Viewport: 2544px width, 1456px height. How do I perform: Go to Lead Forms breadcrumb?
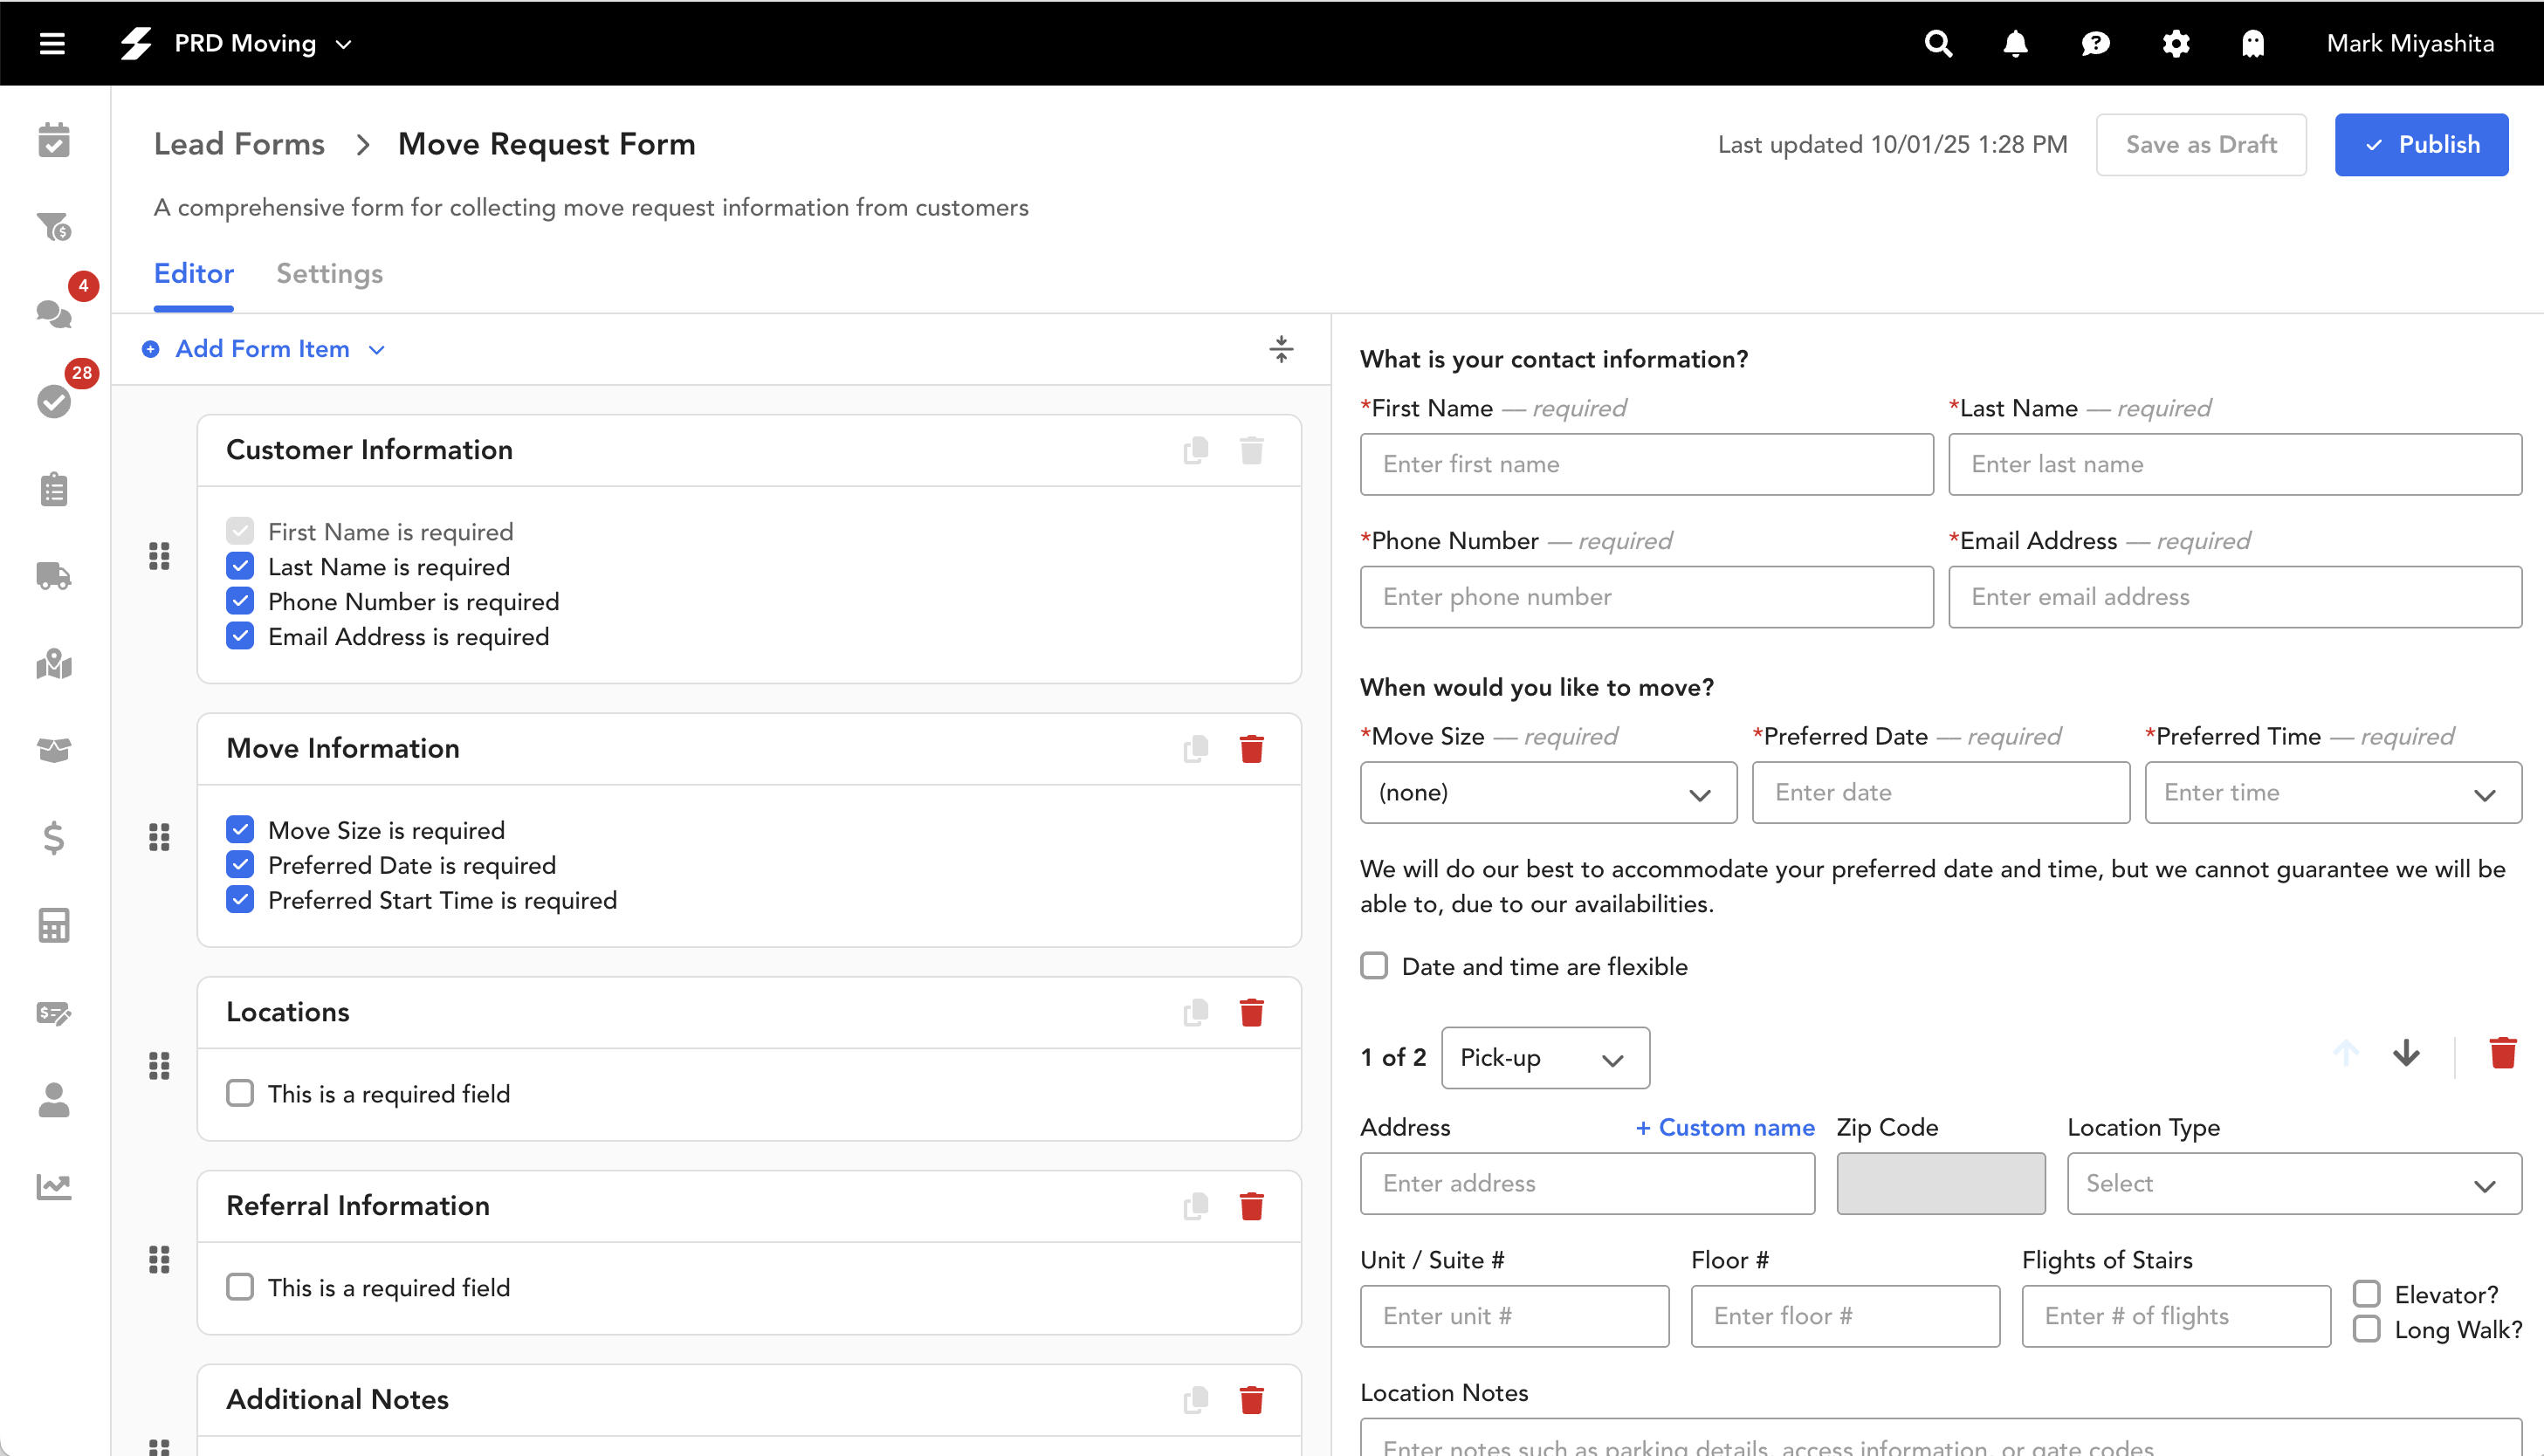click(239, 144)
